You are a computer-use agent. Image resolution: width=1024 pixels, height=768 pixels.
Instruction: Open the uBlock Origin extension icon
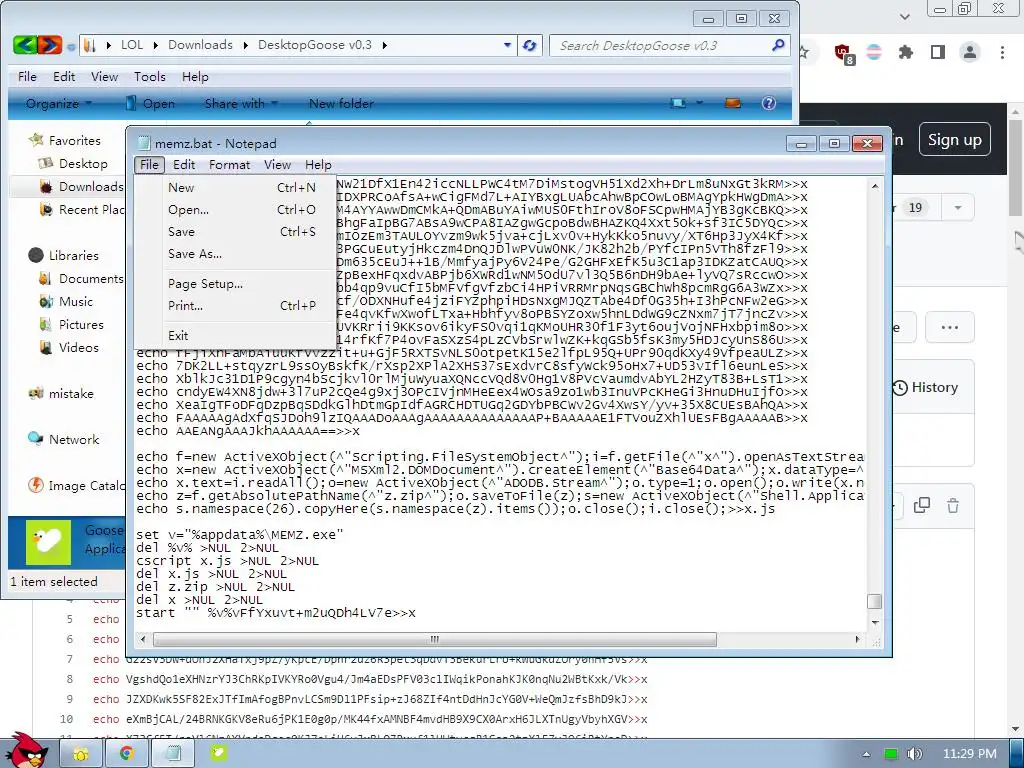coord(843,53)
